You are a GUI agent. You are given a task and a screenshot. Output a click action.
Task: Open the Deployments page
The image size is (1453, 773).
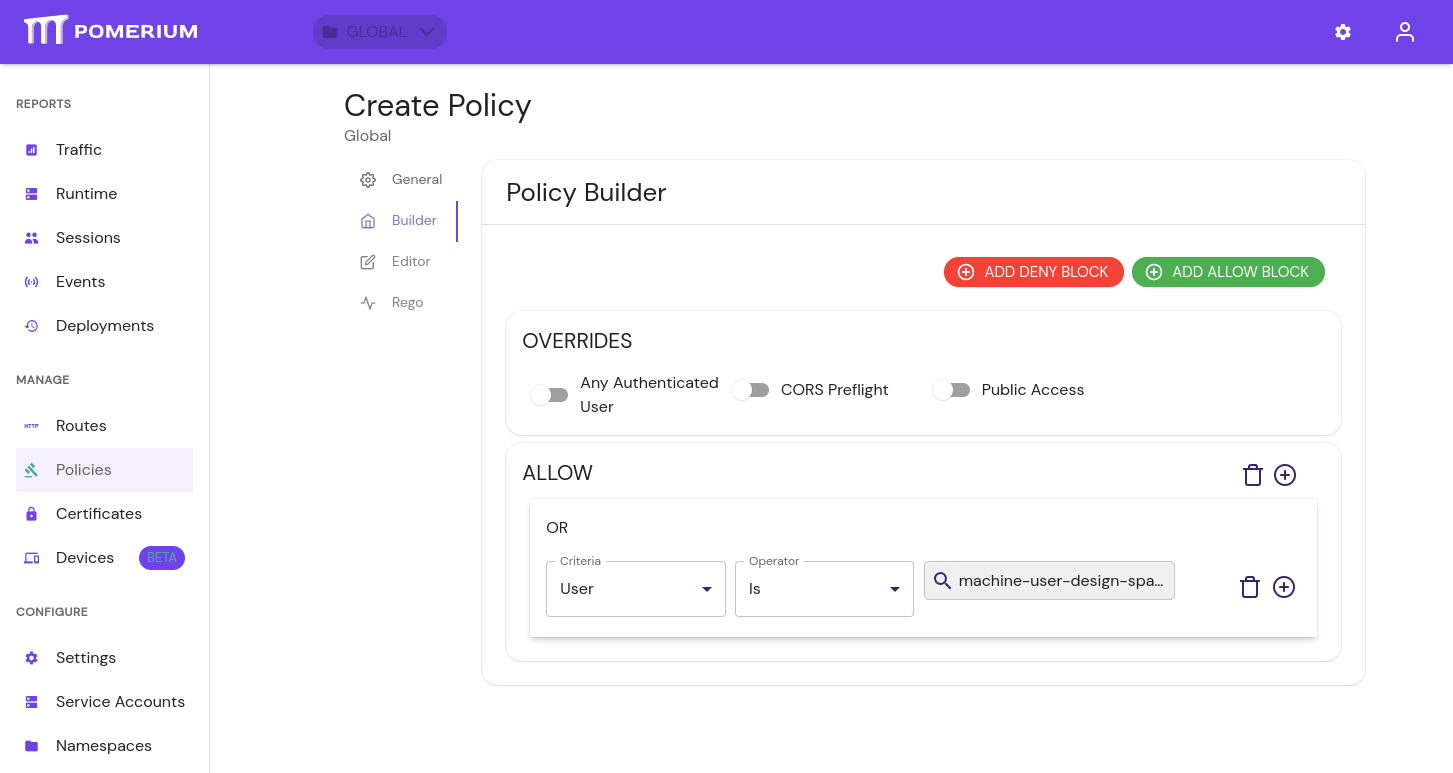(x=105, y=325)
